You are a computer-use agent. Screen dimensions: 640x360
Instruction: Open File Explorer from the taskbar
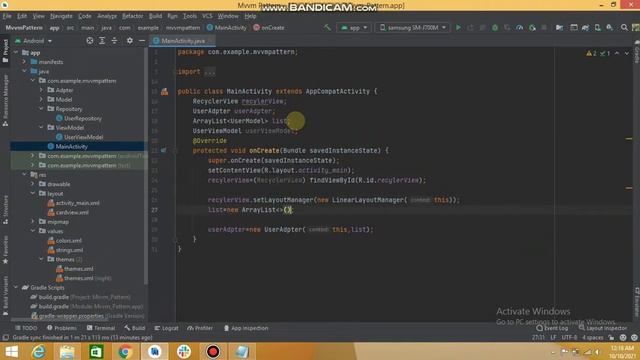(x=67, y=351)
